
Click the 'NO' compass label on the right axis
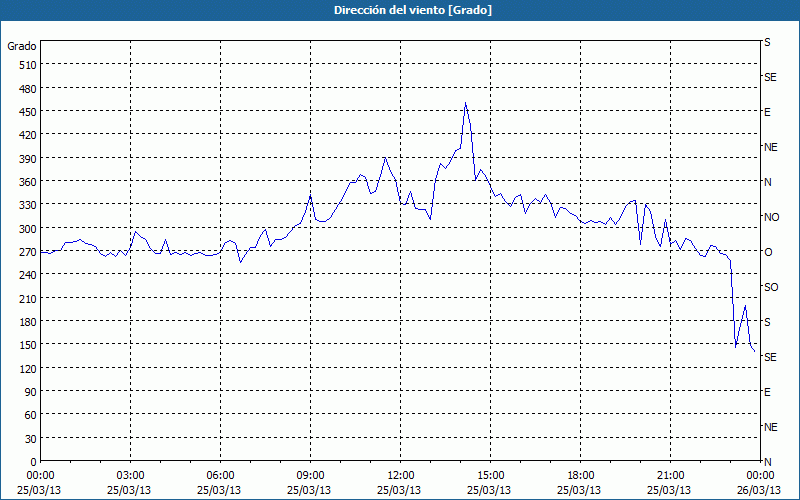tap(771, 217)
